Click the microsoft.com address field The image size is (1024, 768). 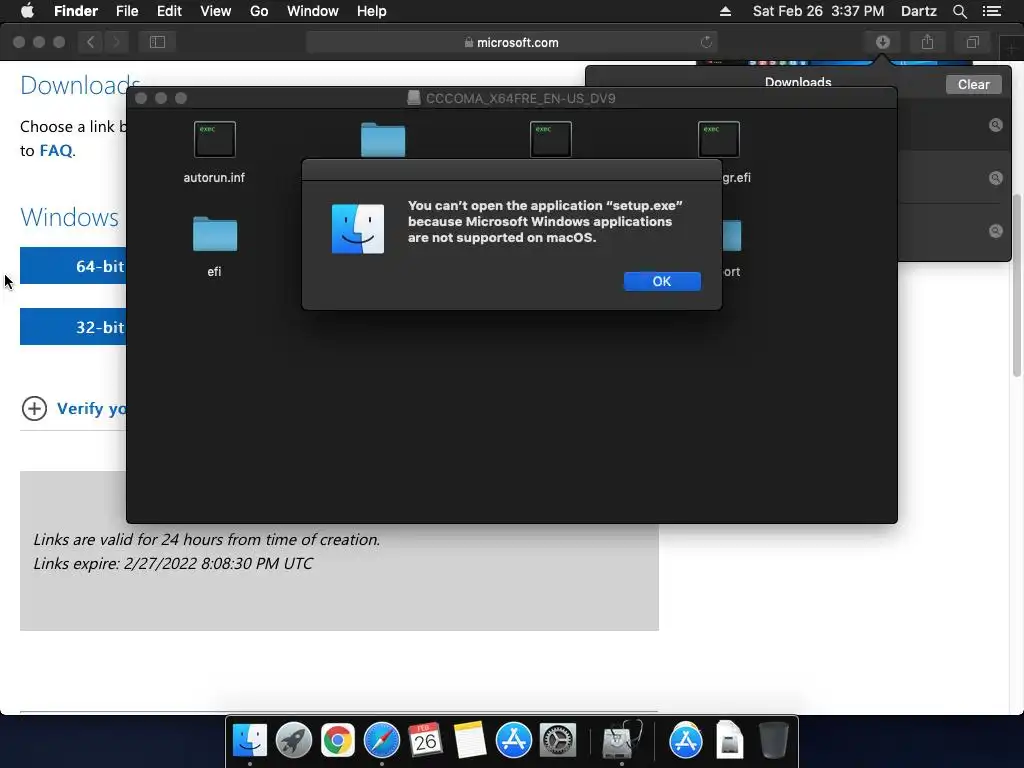[511, 42]
